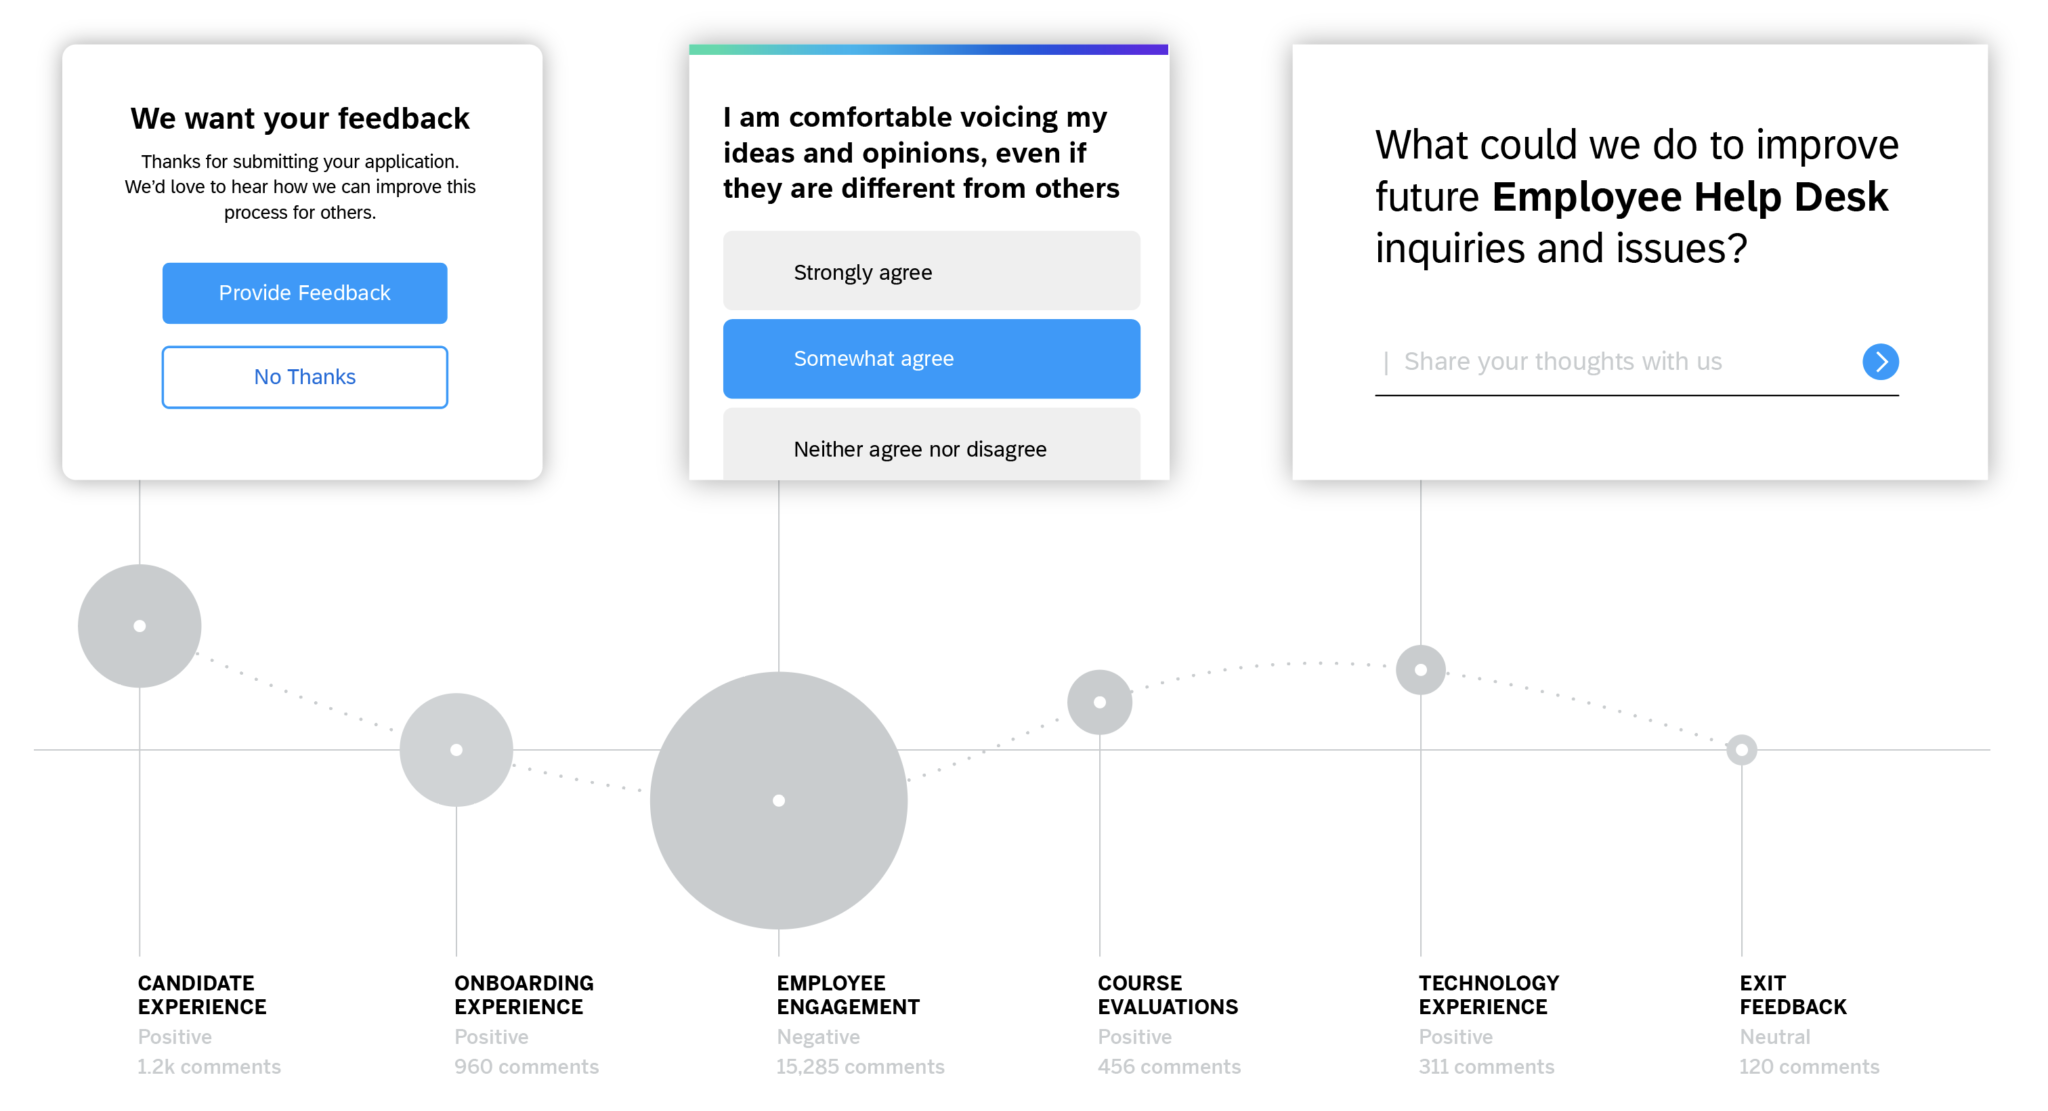The image size is (2048, 1111).
Task: Click the No Thanks button
Action: click(304, 375)
